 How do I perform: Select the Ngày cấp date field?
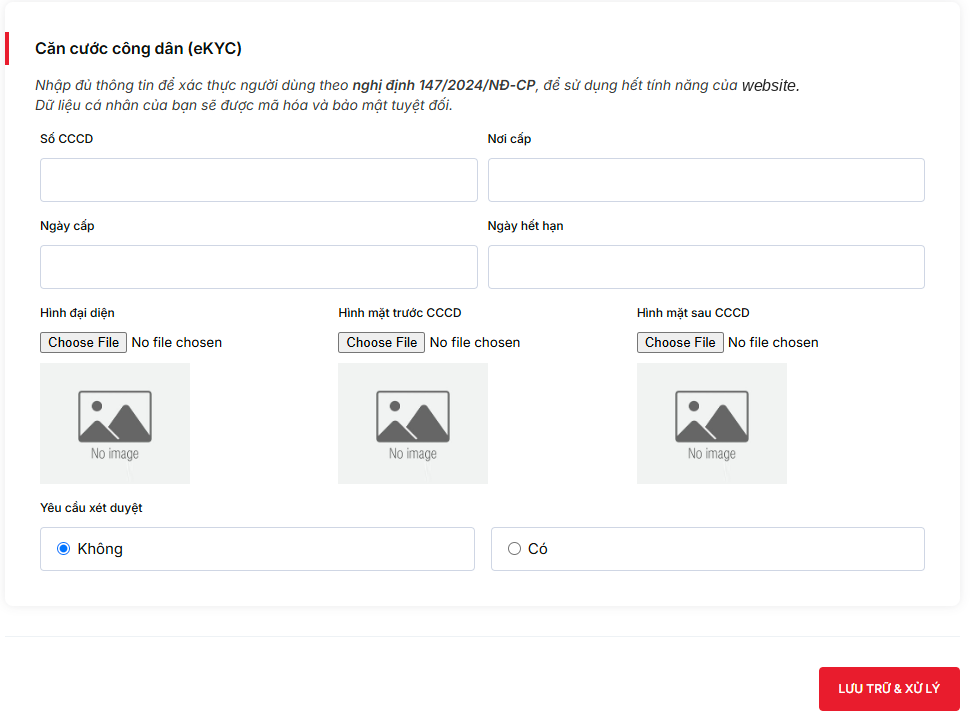[x=259, y=267]
